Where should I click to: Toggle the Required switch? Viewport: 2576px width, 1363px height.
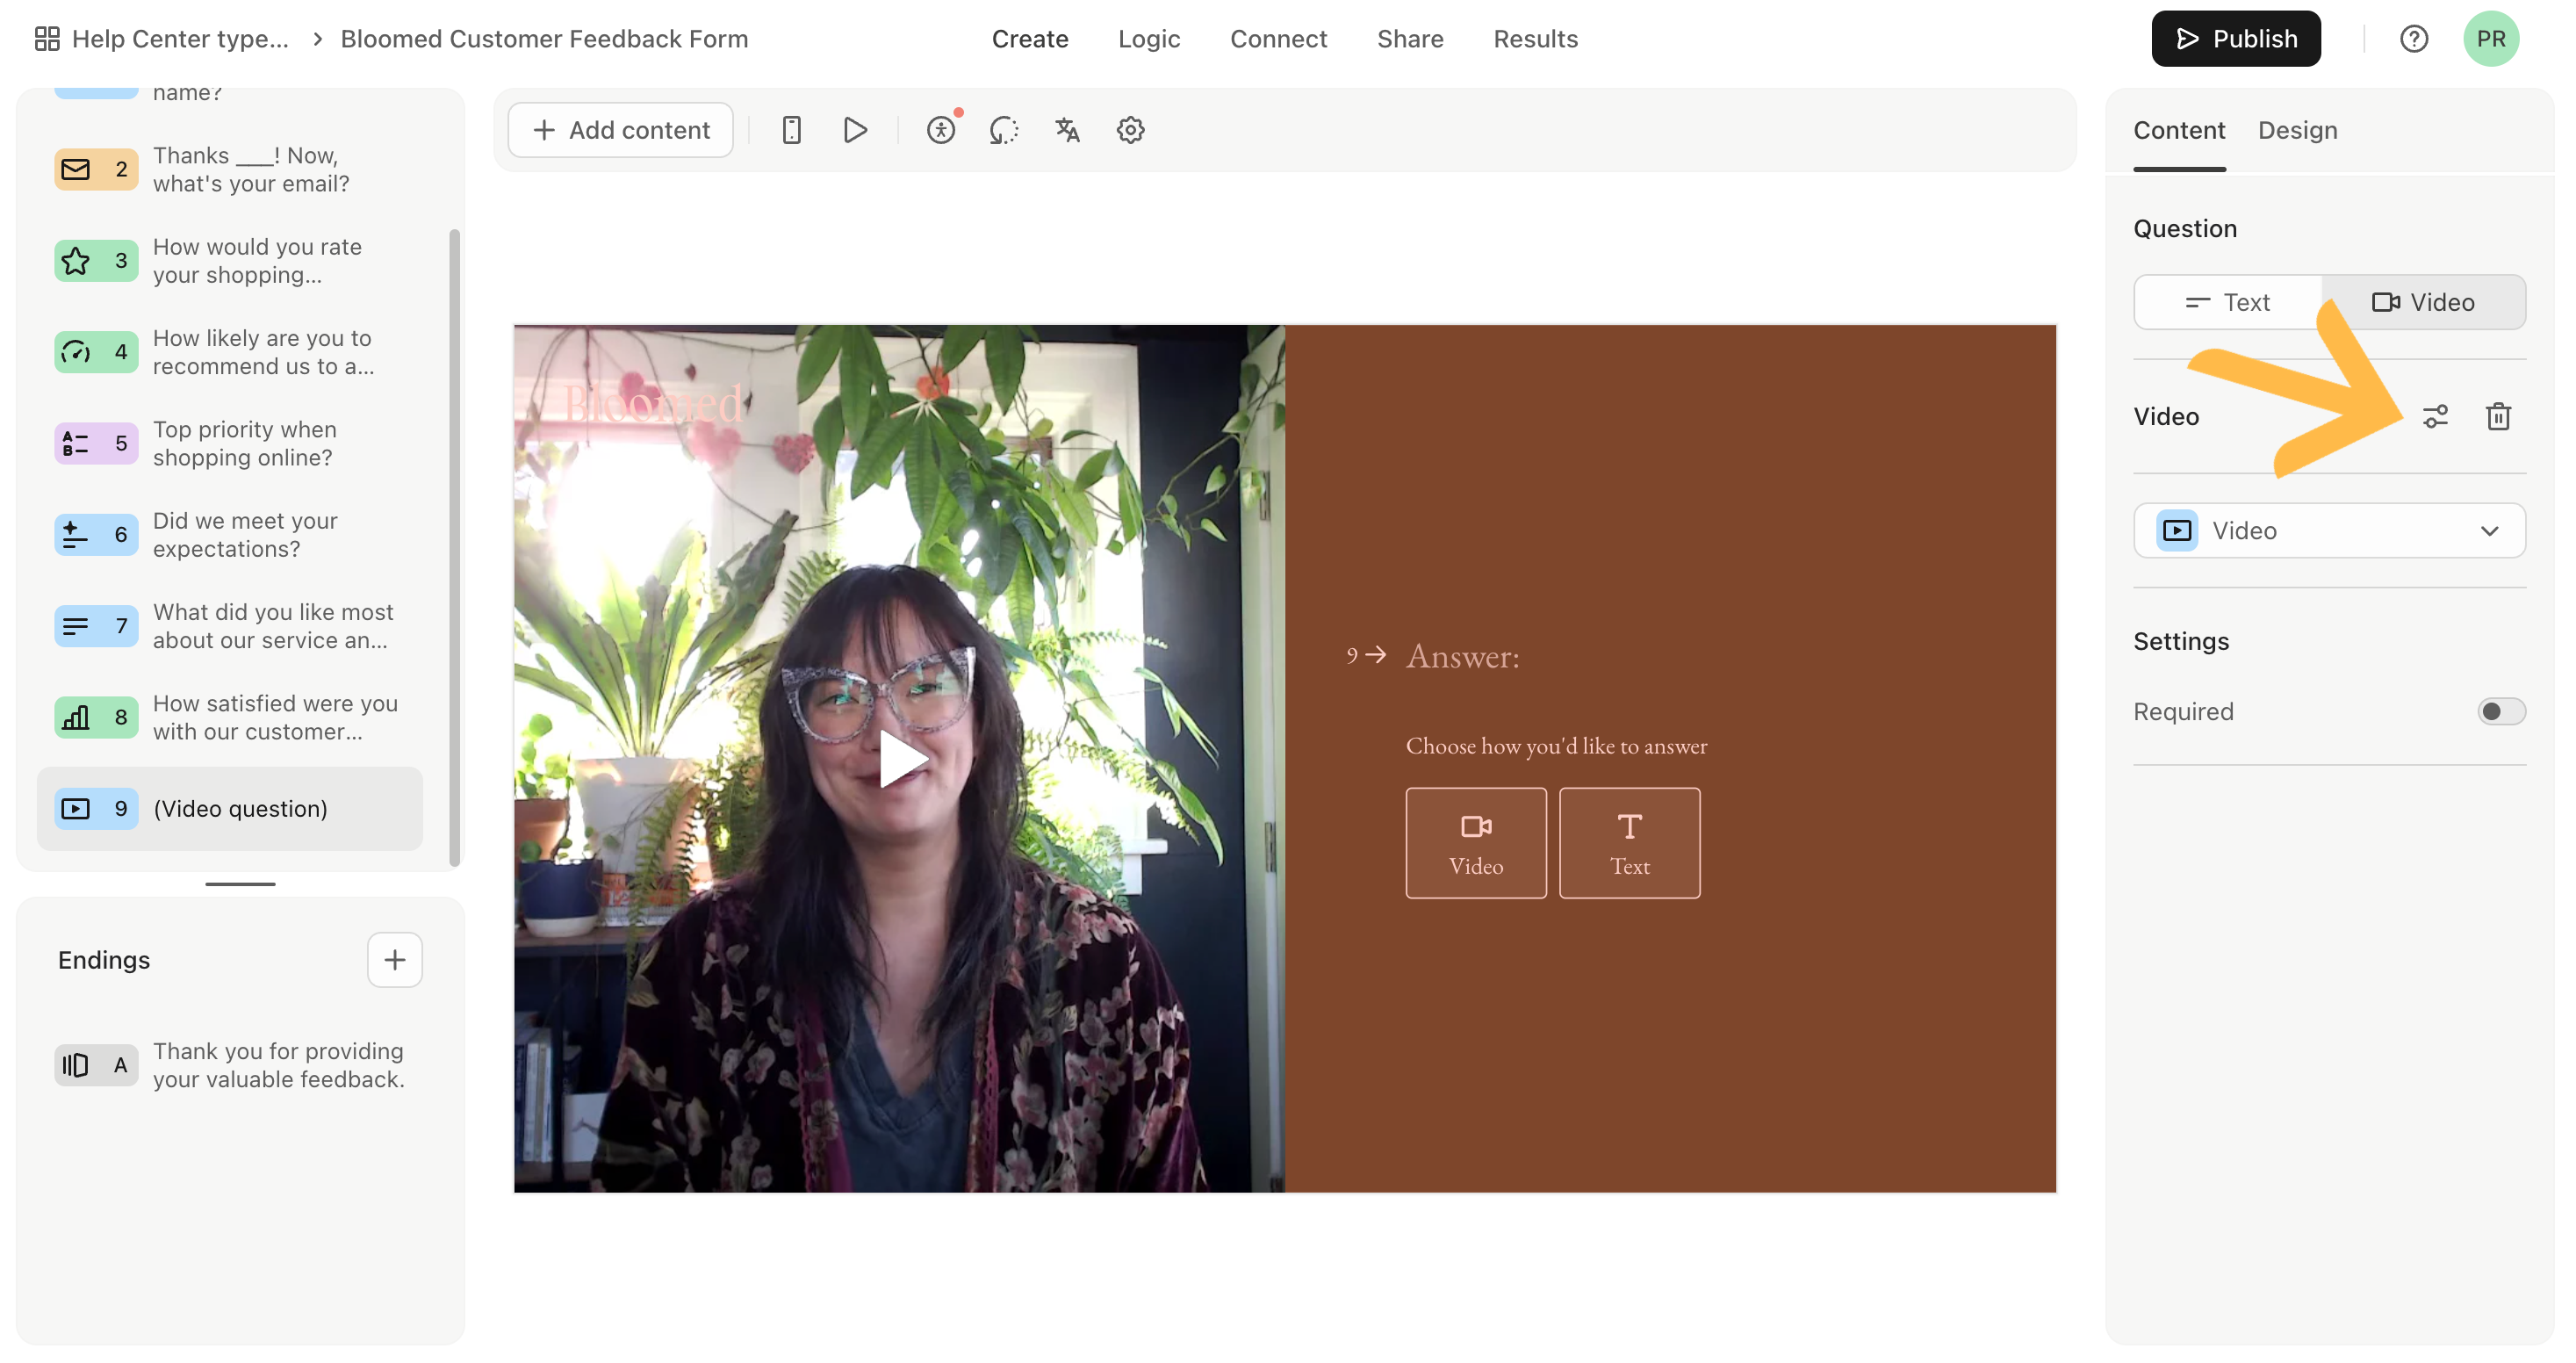pos(2501,711)
